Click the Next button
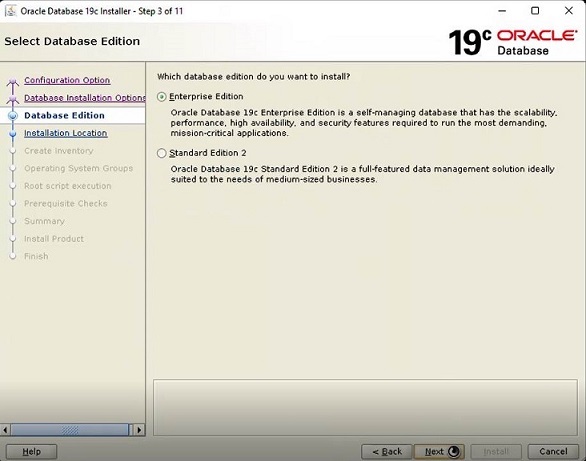 440,452
